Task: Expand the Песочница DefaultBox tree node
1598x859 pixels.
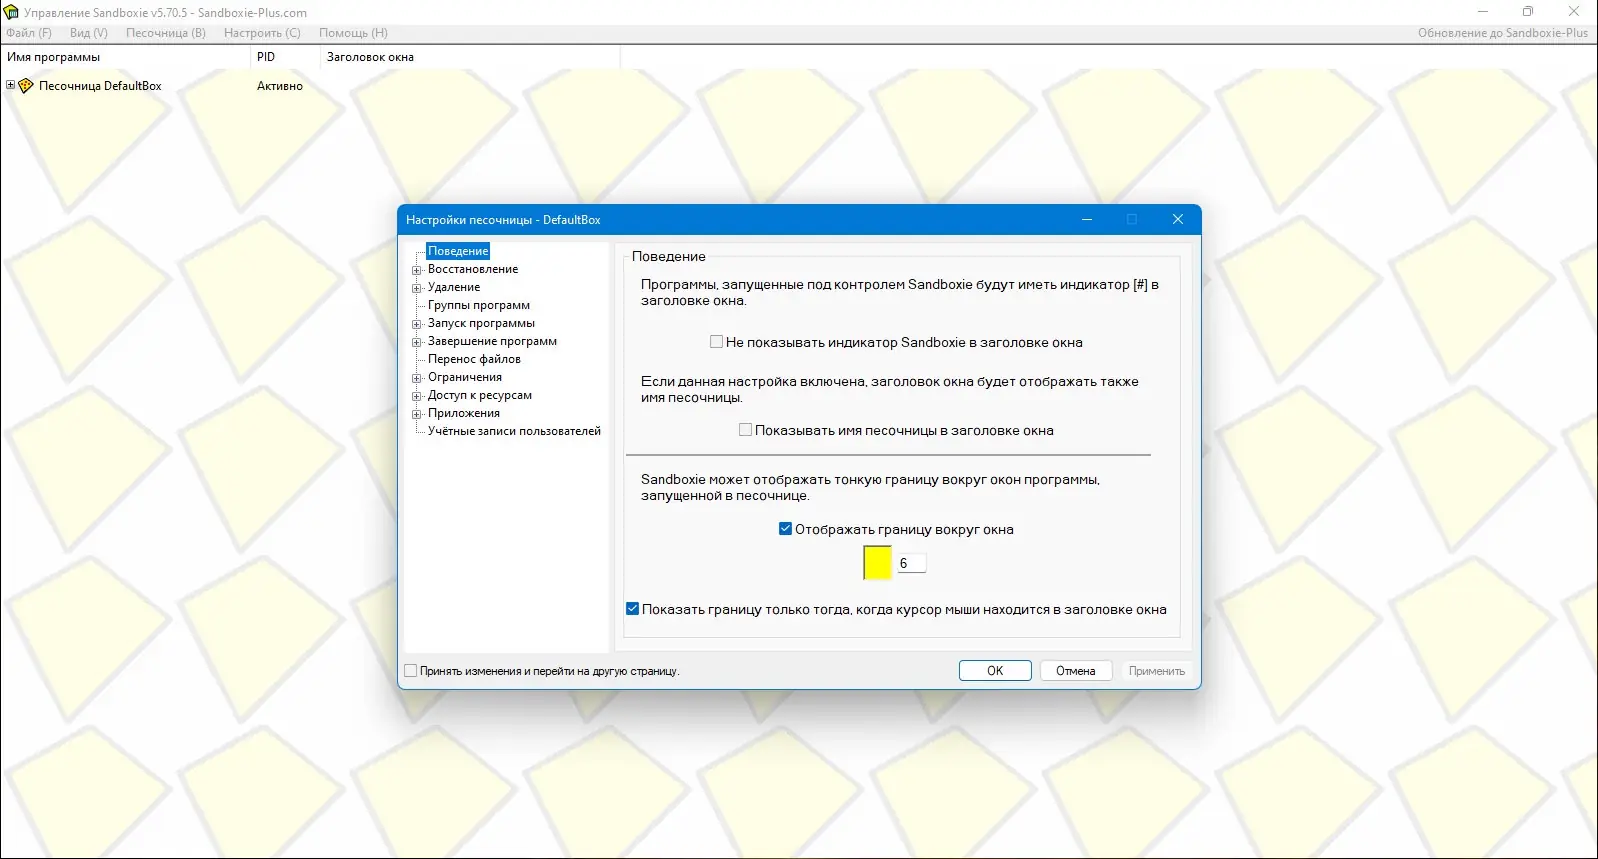Action: click(x=10, y=85)
